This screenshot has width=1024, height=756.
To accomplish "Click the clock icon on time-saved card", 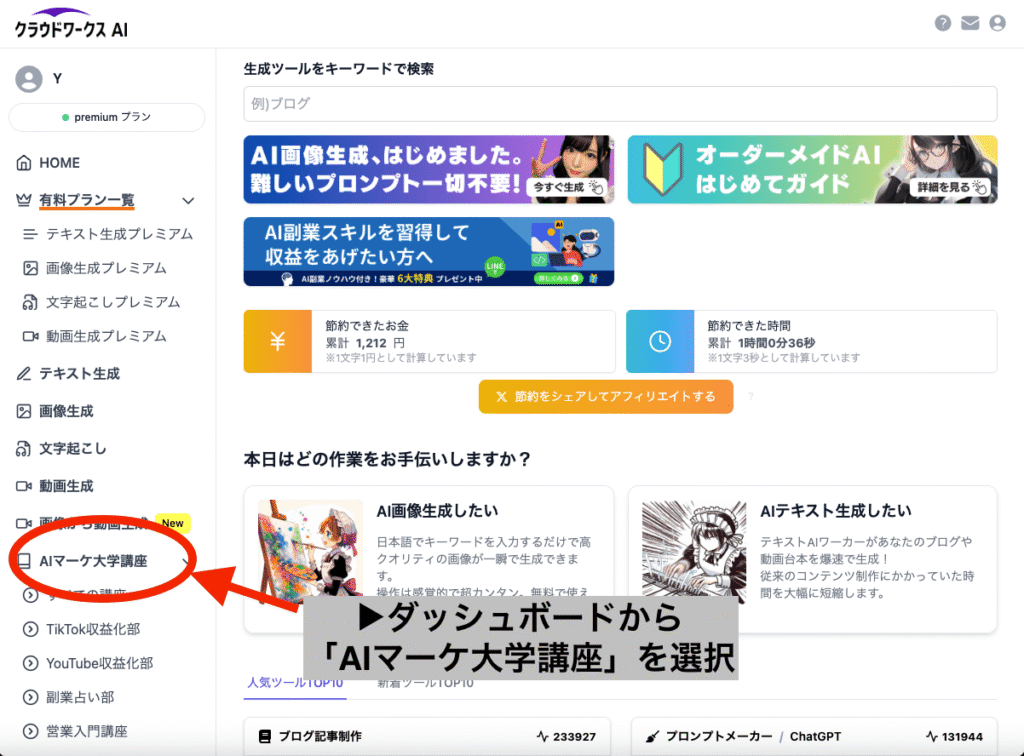I will [660, 341].
